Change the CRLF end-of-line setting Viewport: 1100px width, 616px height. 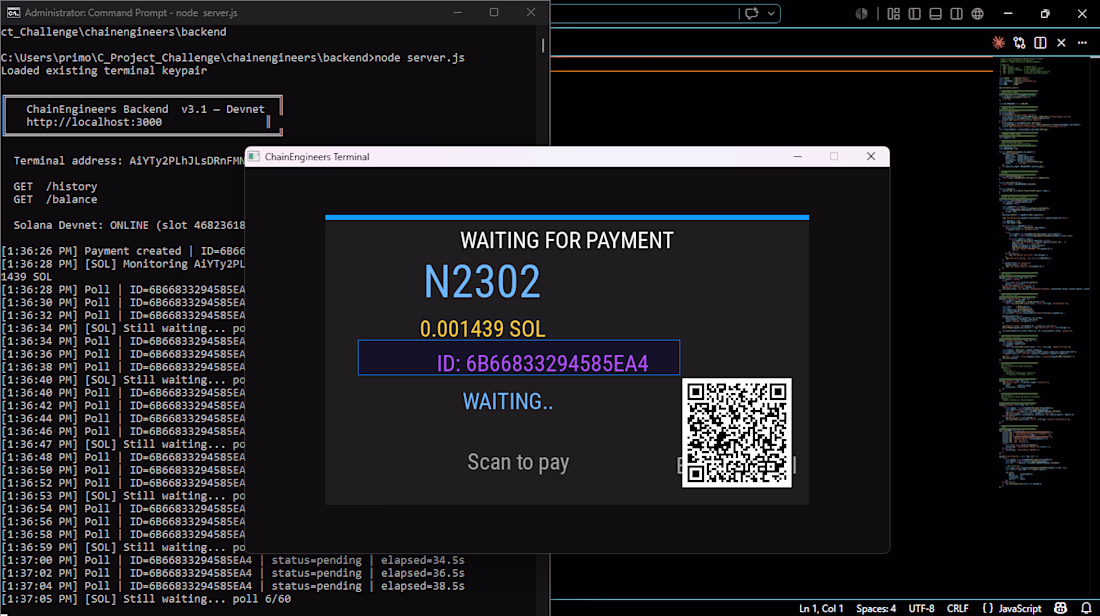pos(958,608)
